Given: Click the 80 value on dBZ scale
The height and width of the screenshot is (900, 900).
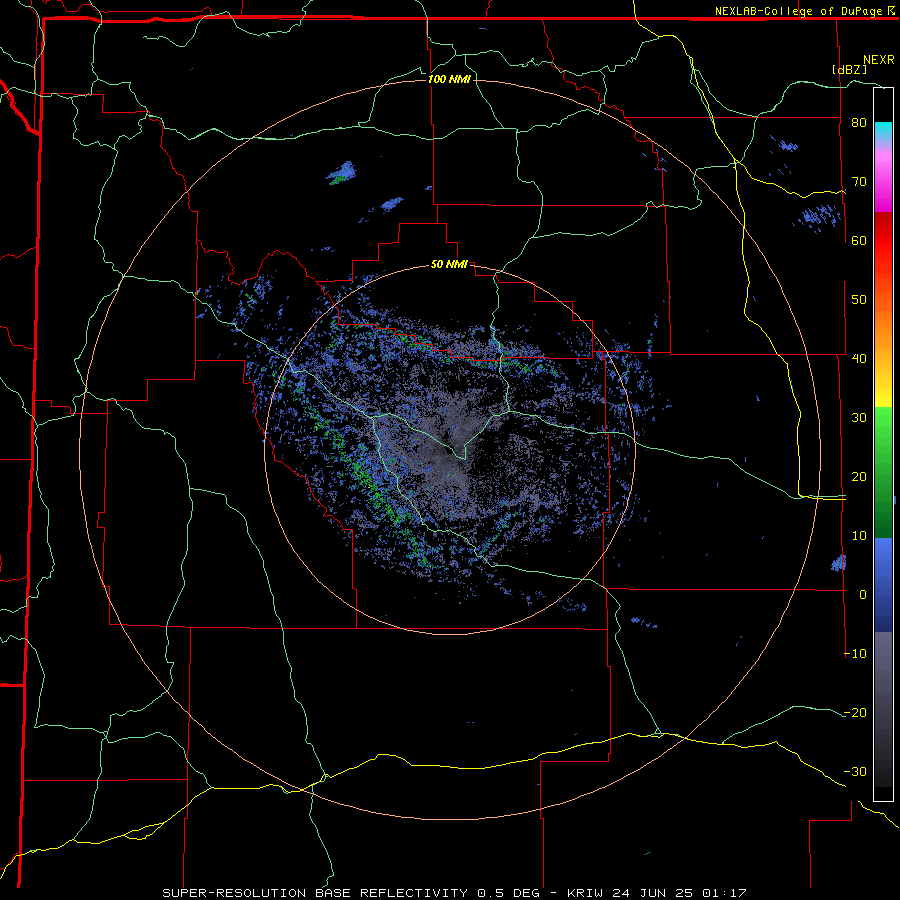Looking at the screenshot, I should coord(859,123).
